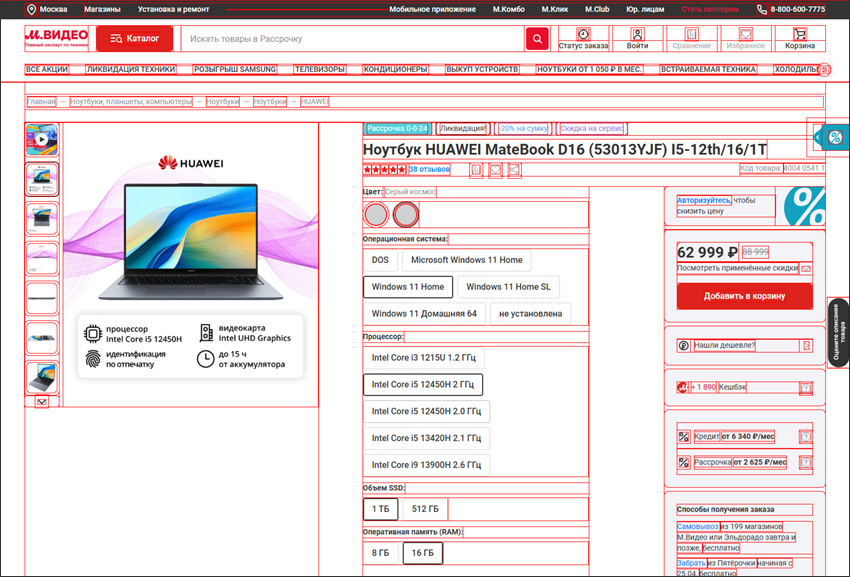Open the Каталог menu button
Image resolution: width=850 pixels, height=577 pixels.
pyautogui.click(x=134, y=39)
